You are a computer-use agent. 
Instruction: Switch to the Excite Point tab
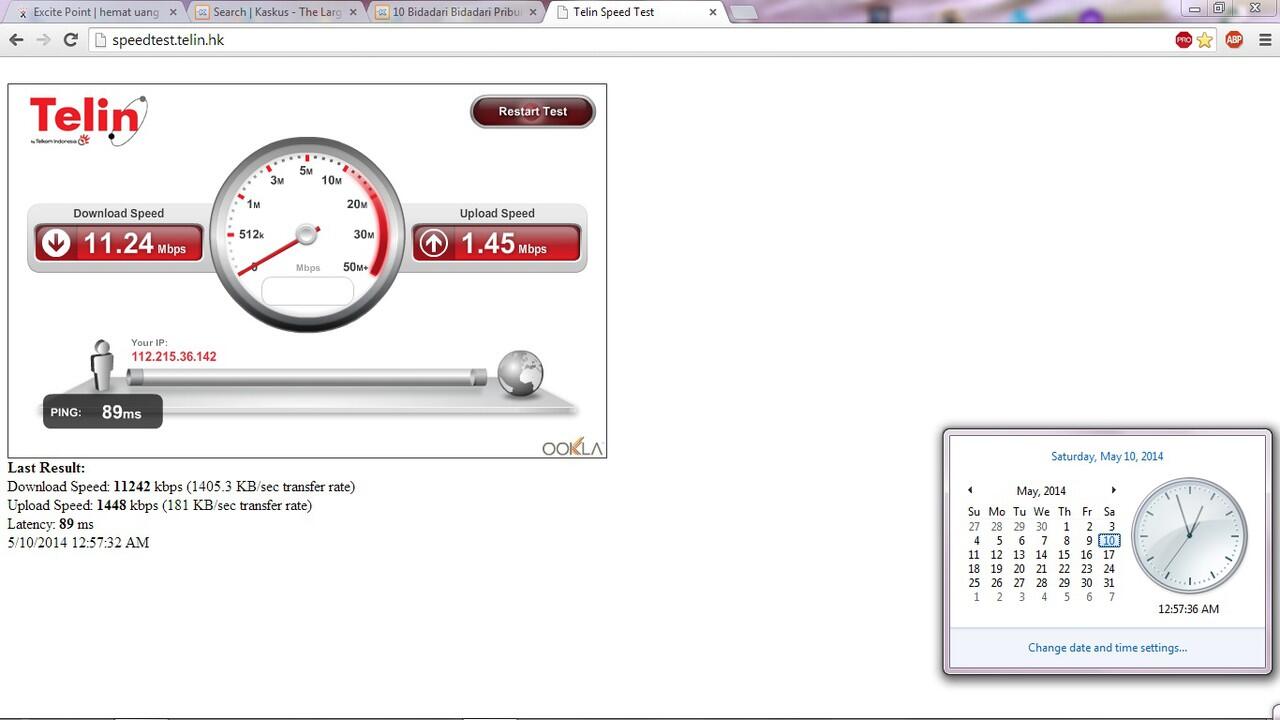click(x=94, y=12)
